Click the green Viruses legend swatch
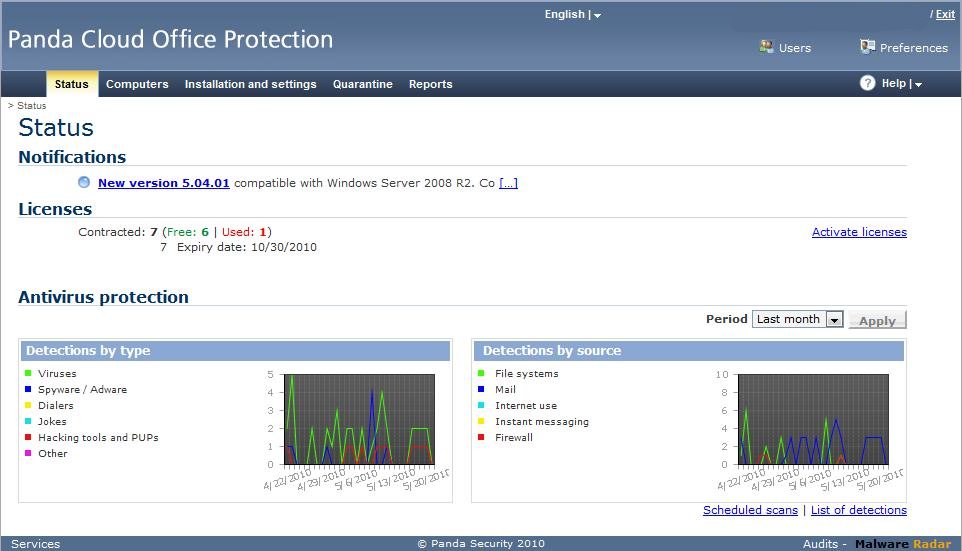Viewport: 962px width, 551px height. [x=29, y=374]
